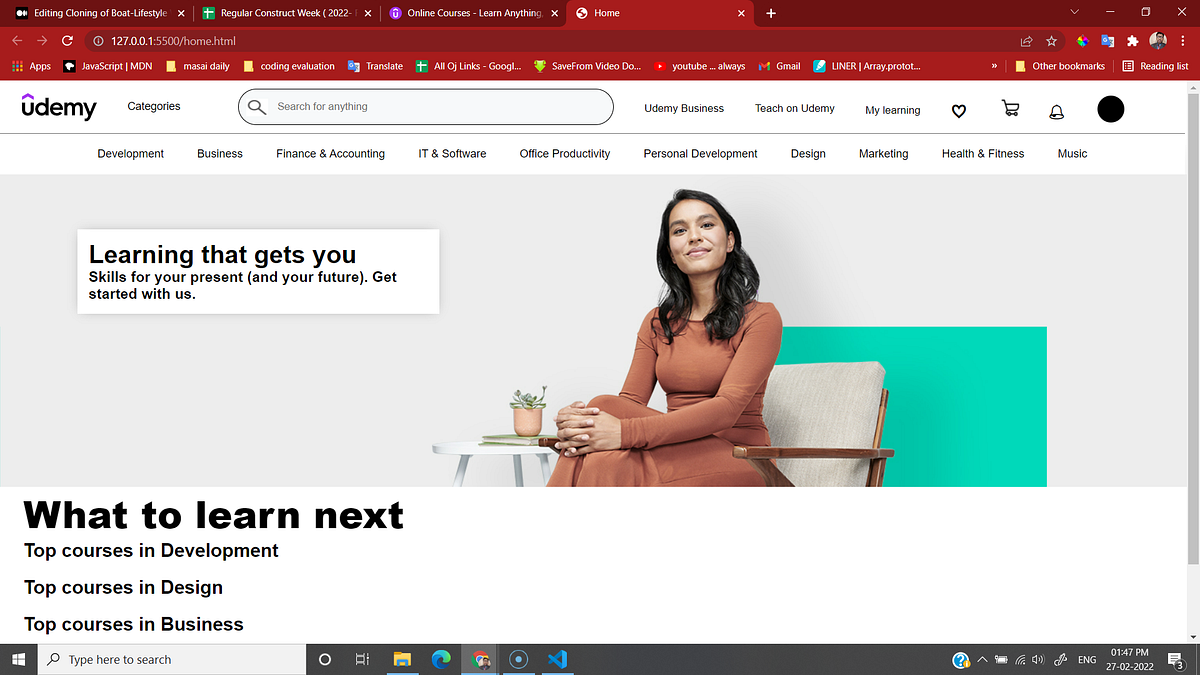Check notifications via the bell icon
The width and height of the screenshot is (1200, 675).
point(1056,111)
